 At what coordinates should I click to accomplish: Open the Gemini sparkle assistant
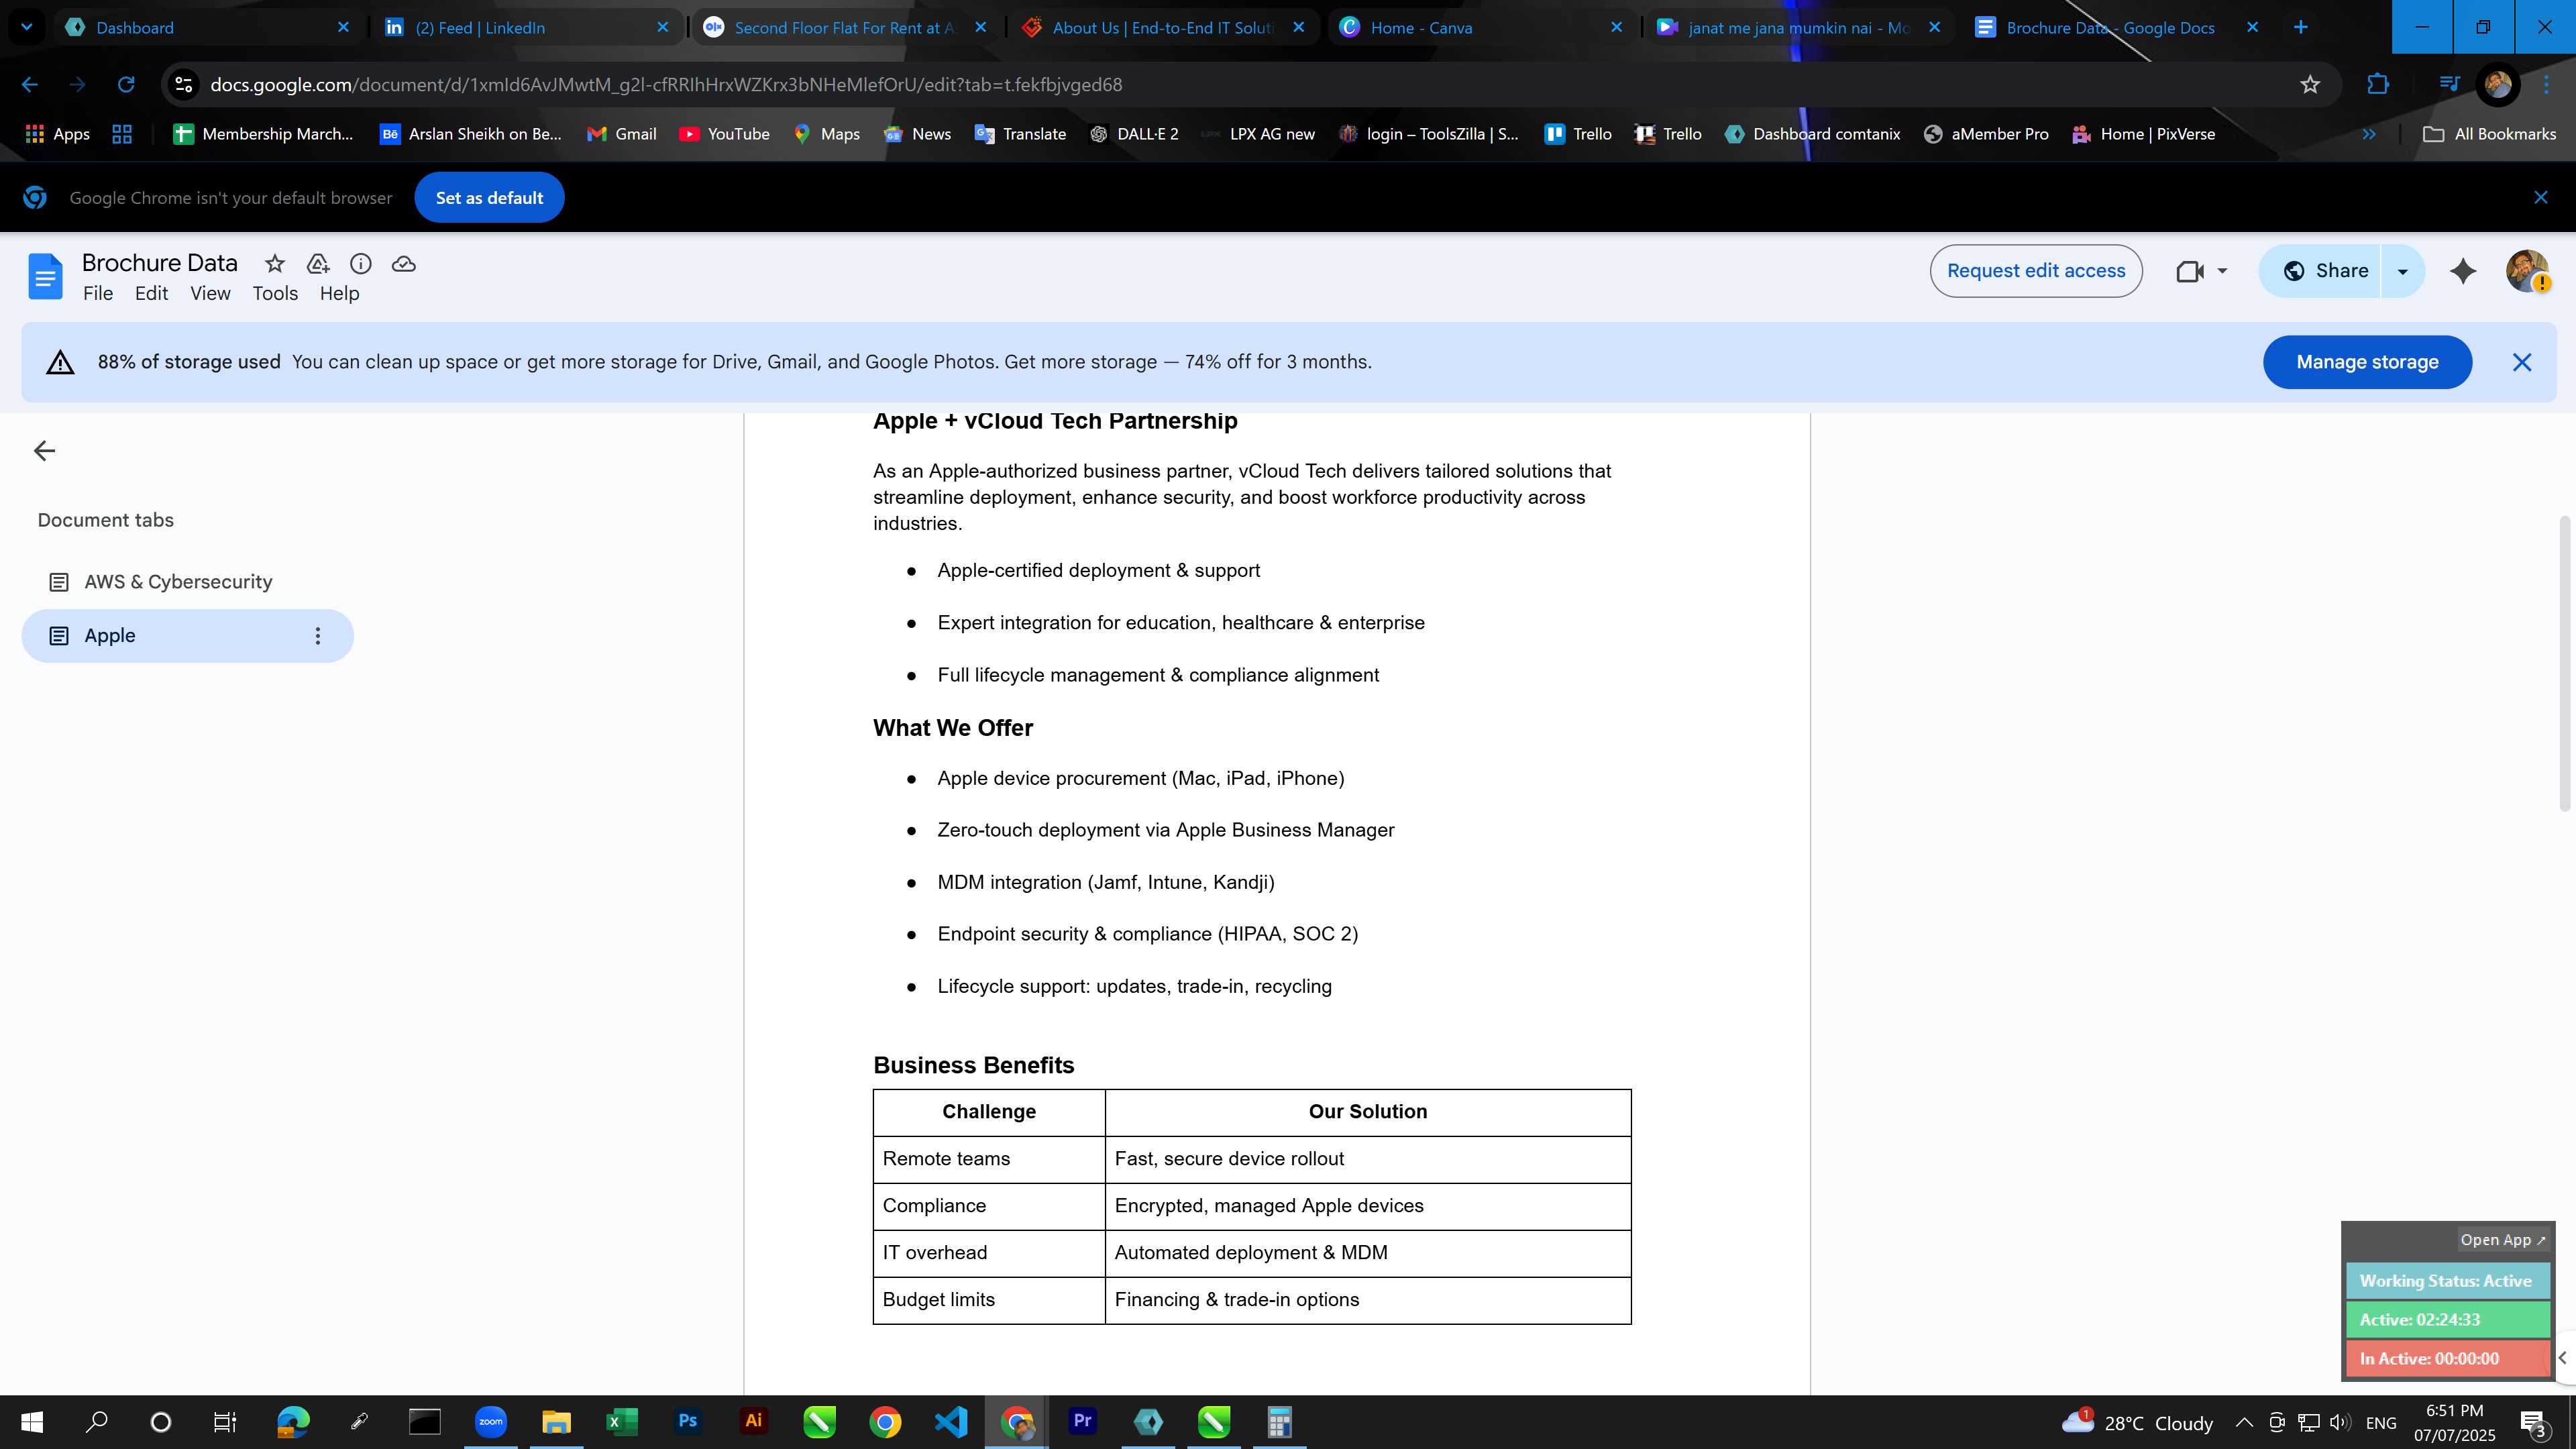click(2463, 271)
